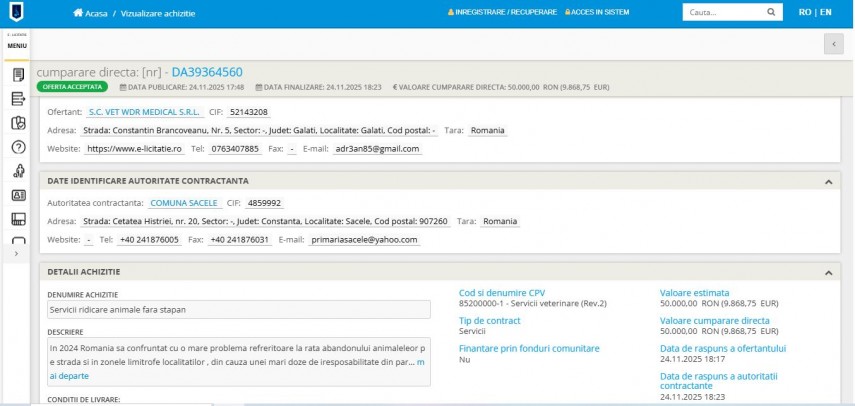Click the e-licitatie logo in the header

17,13
